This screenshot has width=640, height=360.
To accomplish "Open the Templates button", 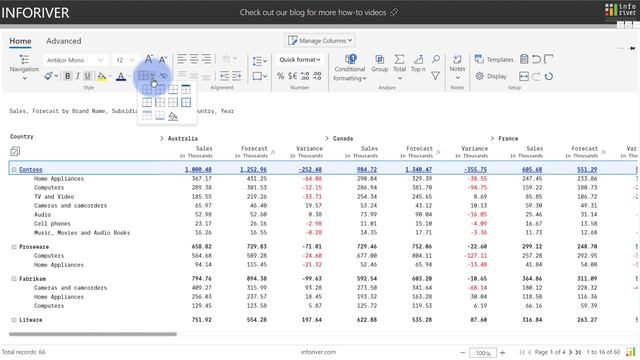I will (494, 60).
